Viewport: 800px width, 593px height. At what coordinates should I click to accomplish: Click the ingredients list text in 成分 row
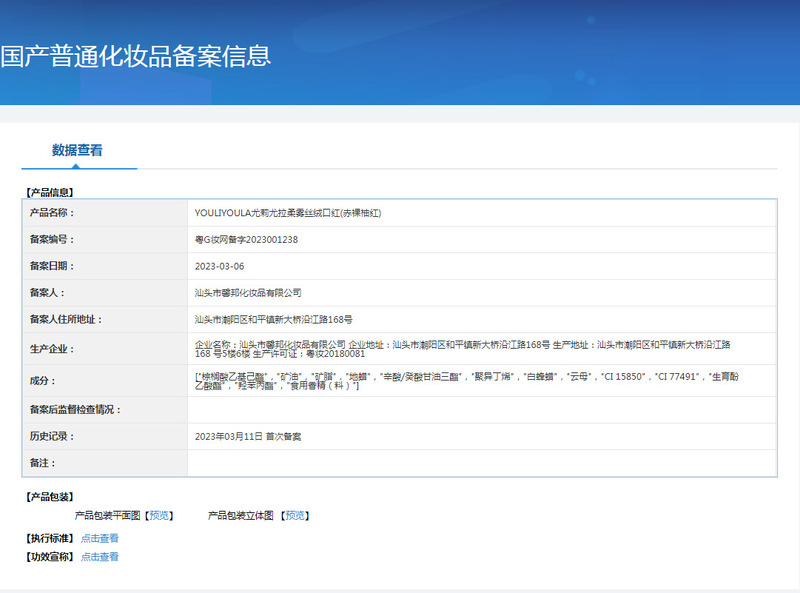pos(466,381)
